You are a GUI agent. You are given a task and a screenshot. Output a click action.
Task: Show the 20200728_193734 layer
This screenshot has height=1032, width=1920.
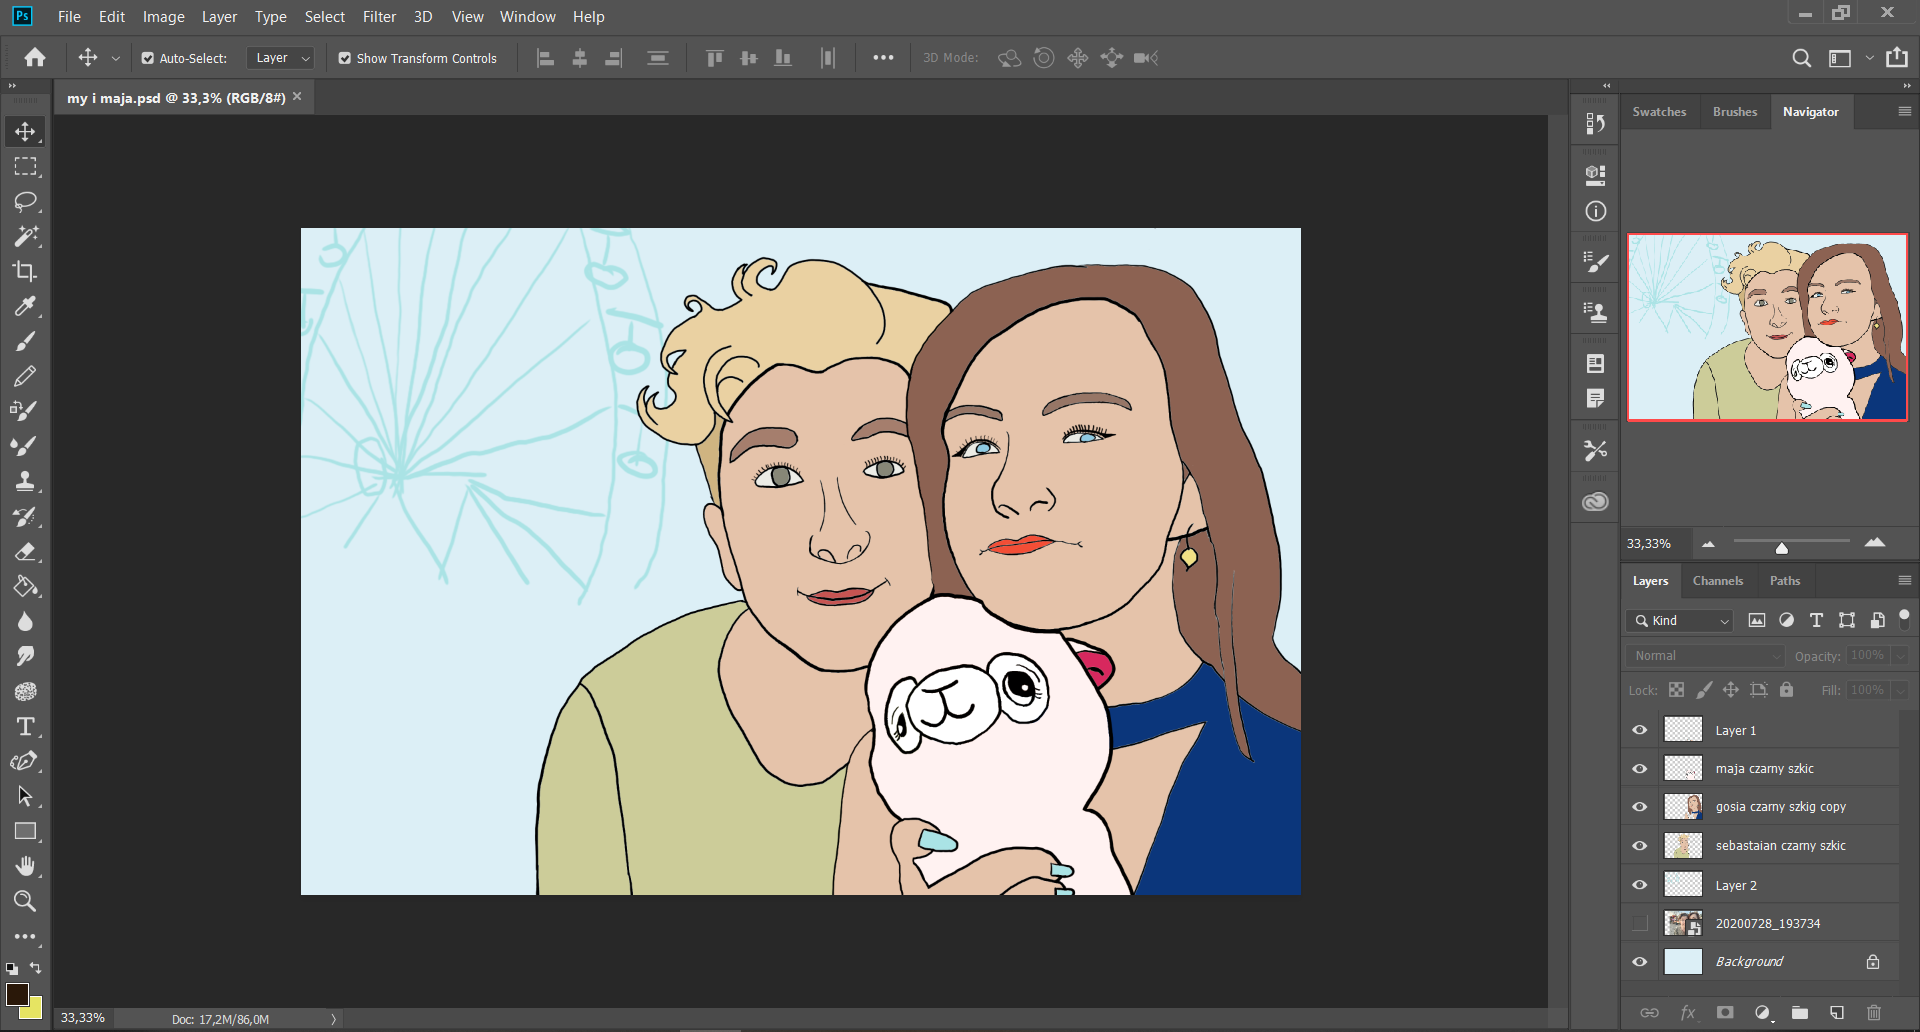1640,923
